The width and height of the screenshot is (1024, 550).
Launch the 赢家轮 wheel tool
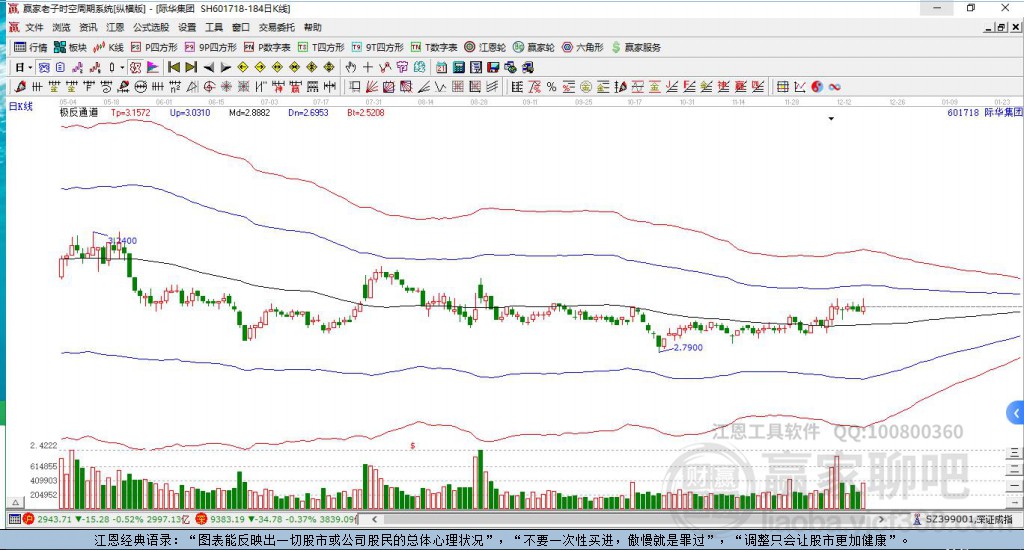coord(534,47)
